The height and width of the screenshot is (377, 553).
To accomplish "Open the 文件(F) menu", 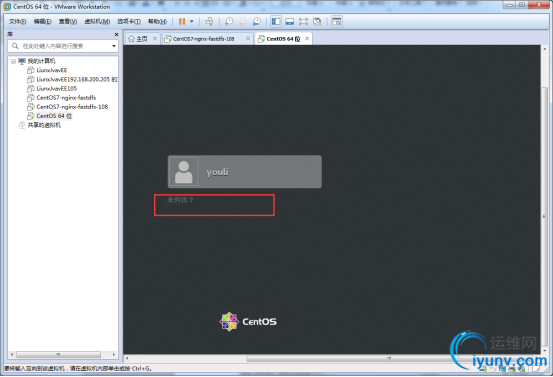I will 17,22.
